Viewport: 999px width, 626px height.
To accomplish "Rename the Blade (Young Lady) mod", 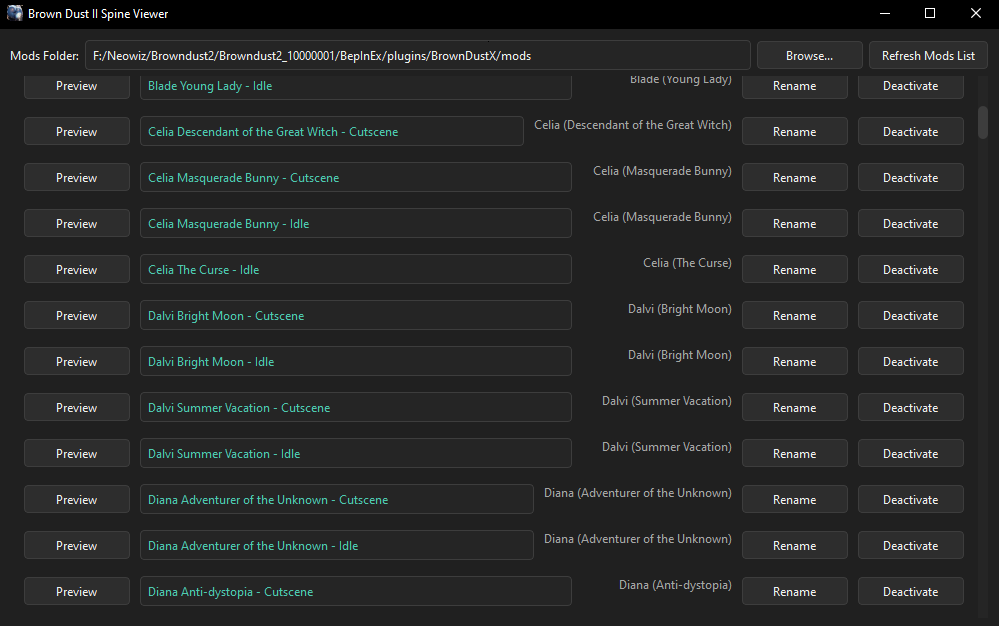I will (x=794, y=85).
